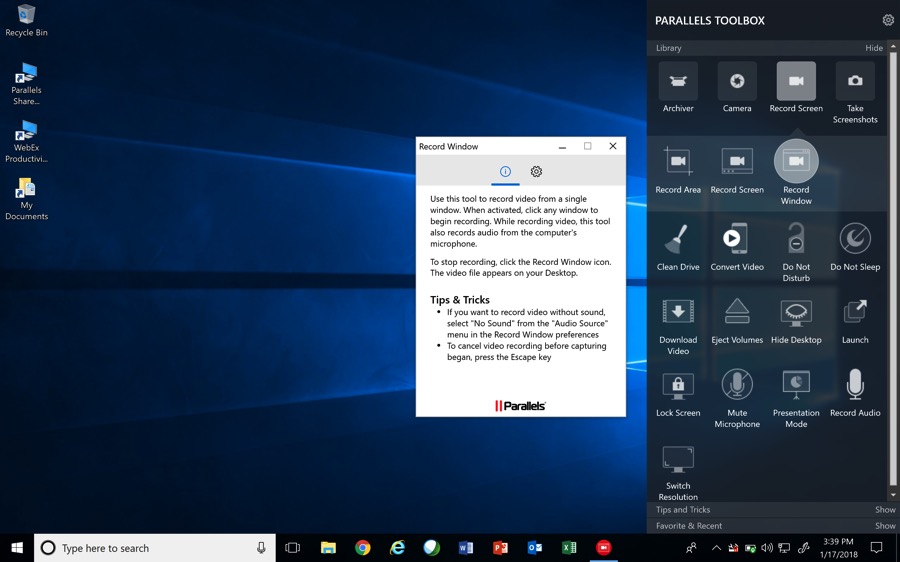Toggle Mute Microphone
Viewport: 900px width, 562px height.
[737, 385]
